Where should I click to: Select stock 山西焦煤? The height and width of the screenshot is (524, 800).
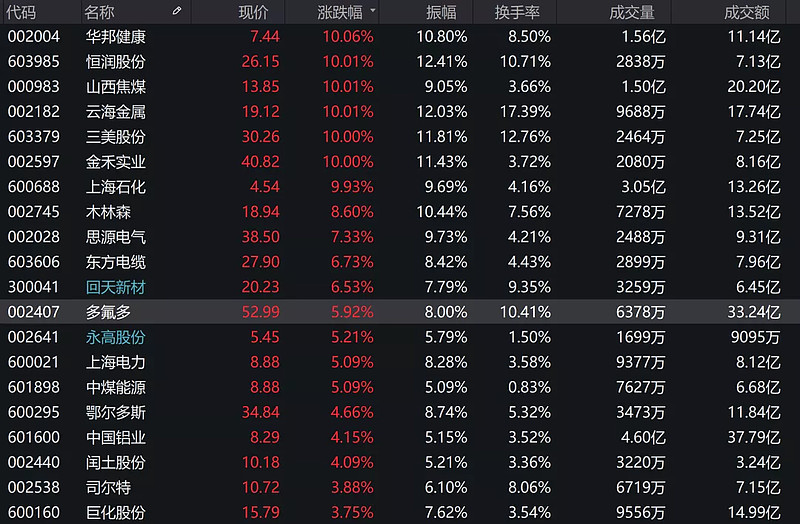115,87
